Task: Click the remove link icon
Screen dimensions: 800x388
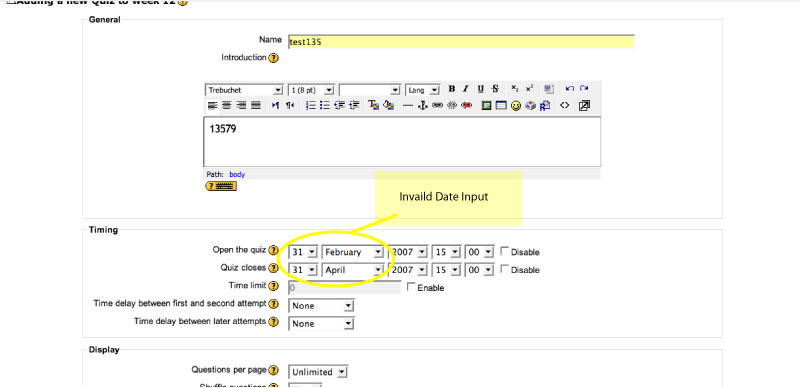Action: click(452, 105)
